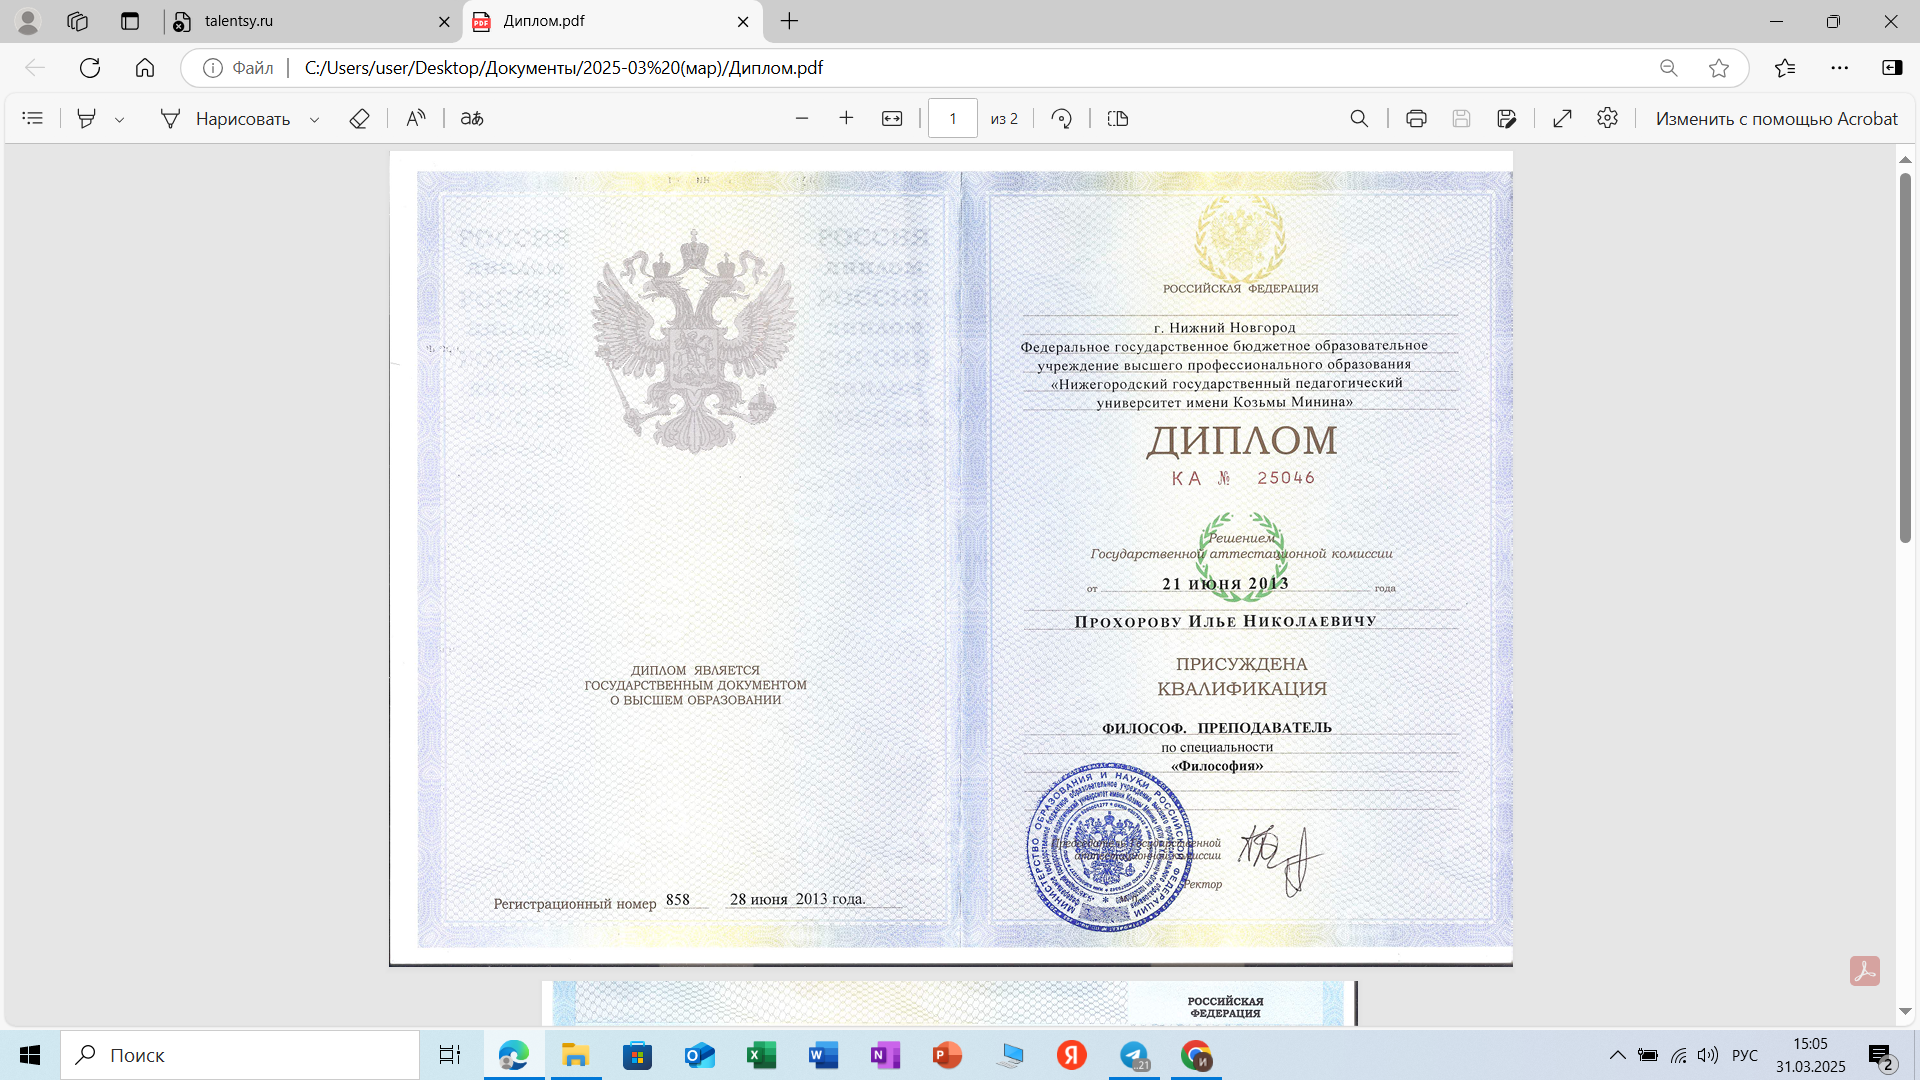Zoom in with the plus button
The height and width of the screenshot is (1080, 1920).
[846, 118]
